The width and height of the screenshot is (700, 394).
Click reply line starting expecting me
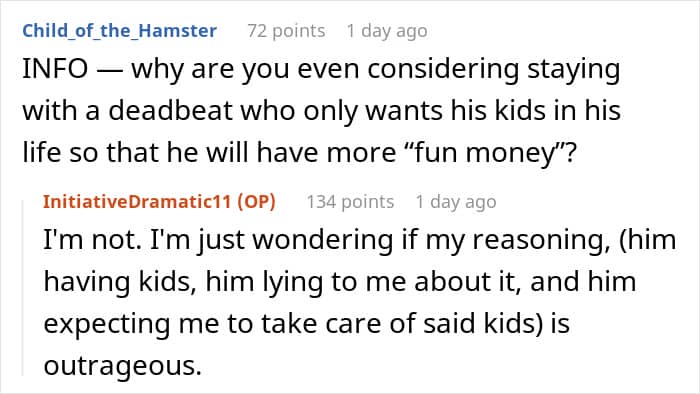[307, 324]
